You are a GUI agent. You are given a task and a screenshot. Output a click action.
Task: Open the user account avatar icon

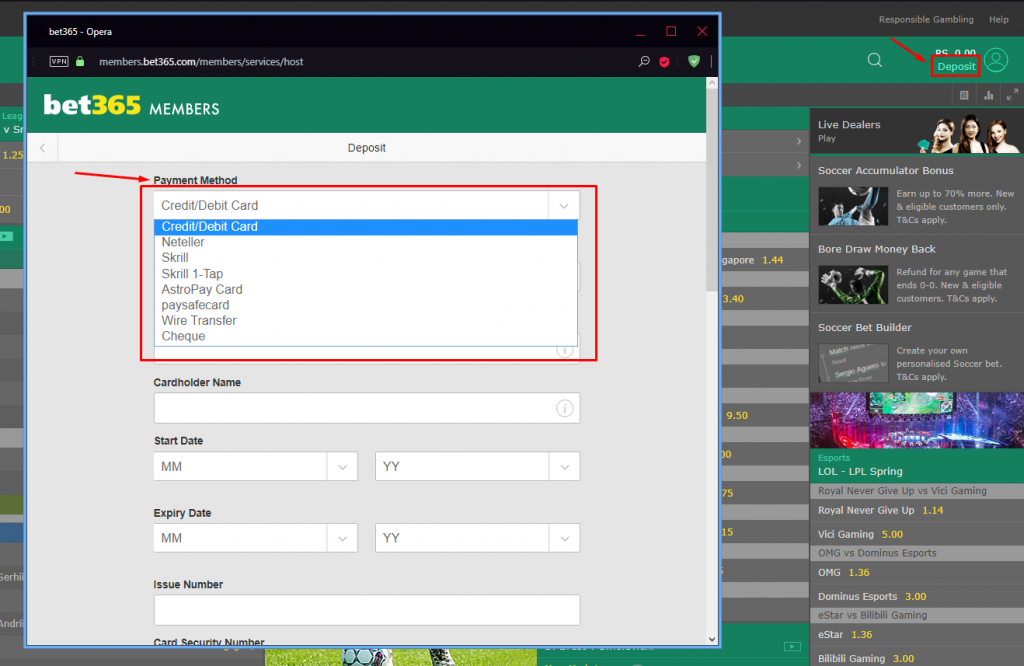click(x=996, y=60)
